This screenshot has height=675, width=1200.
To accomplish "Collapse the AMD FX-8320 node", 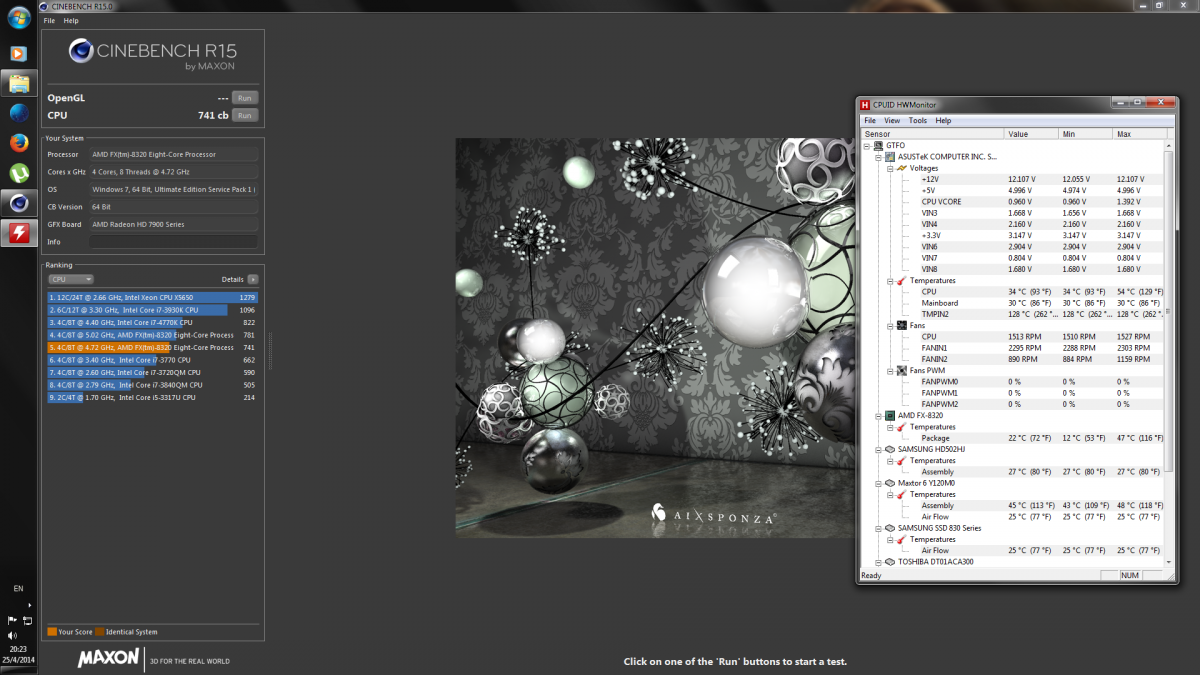I will (x=878, y=415).
